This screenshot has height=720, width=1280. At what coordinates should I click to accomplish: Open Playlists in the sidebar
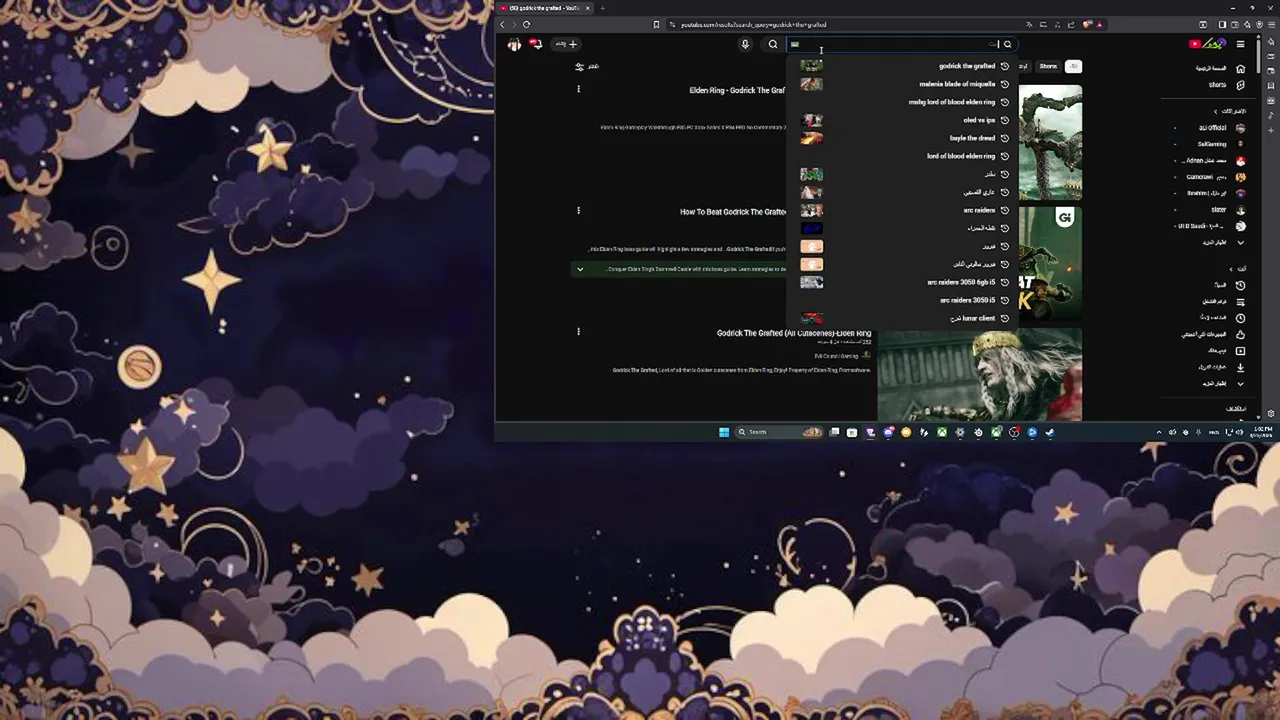pyautogui.click(x=1221, y=301)
